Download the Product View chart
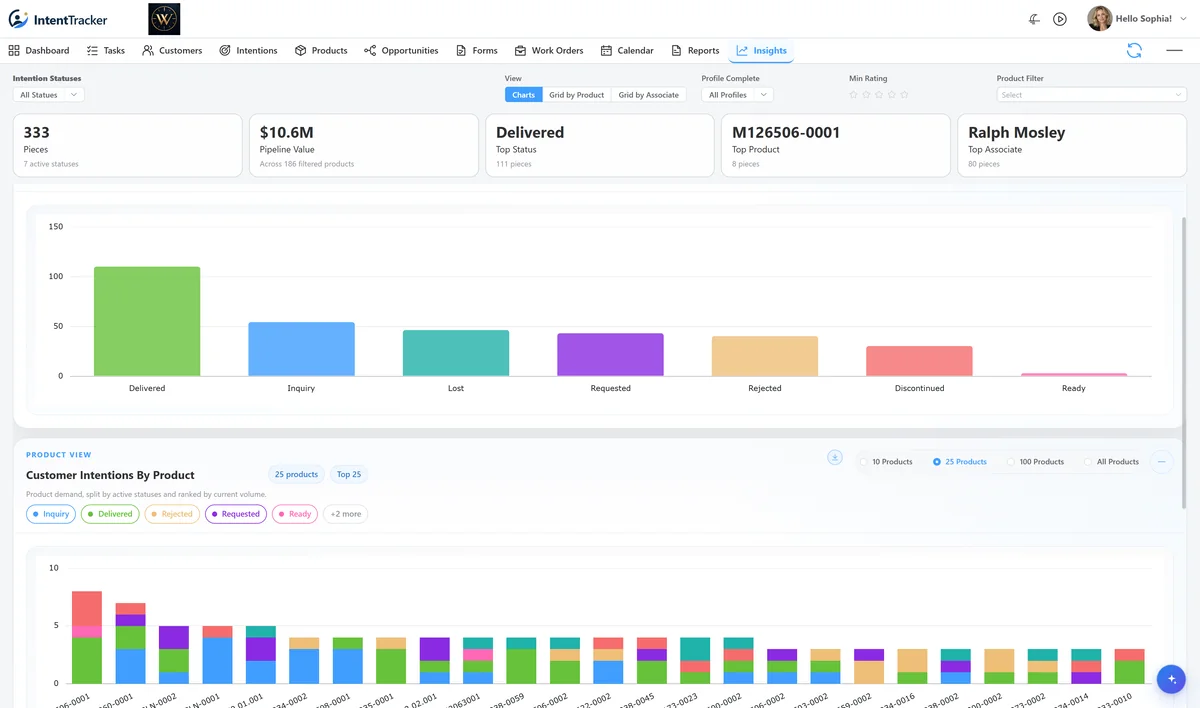1200x708 pixels. (835, 457)
